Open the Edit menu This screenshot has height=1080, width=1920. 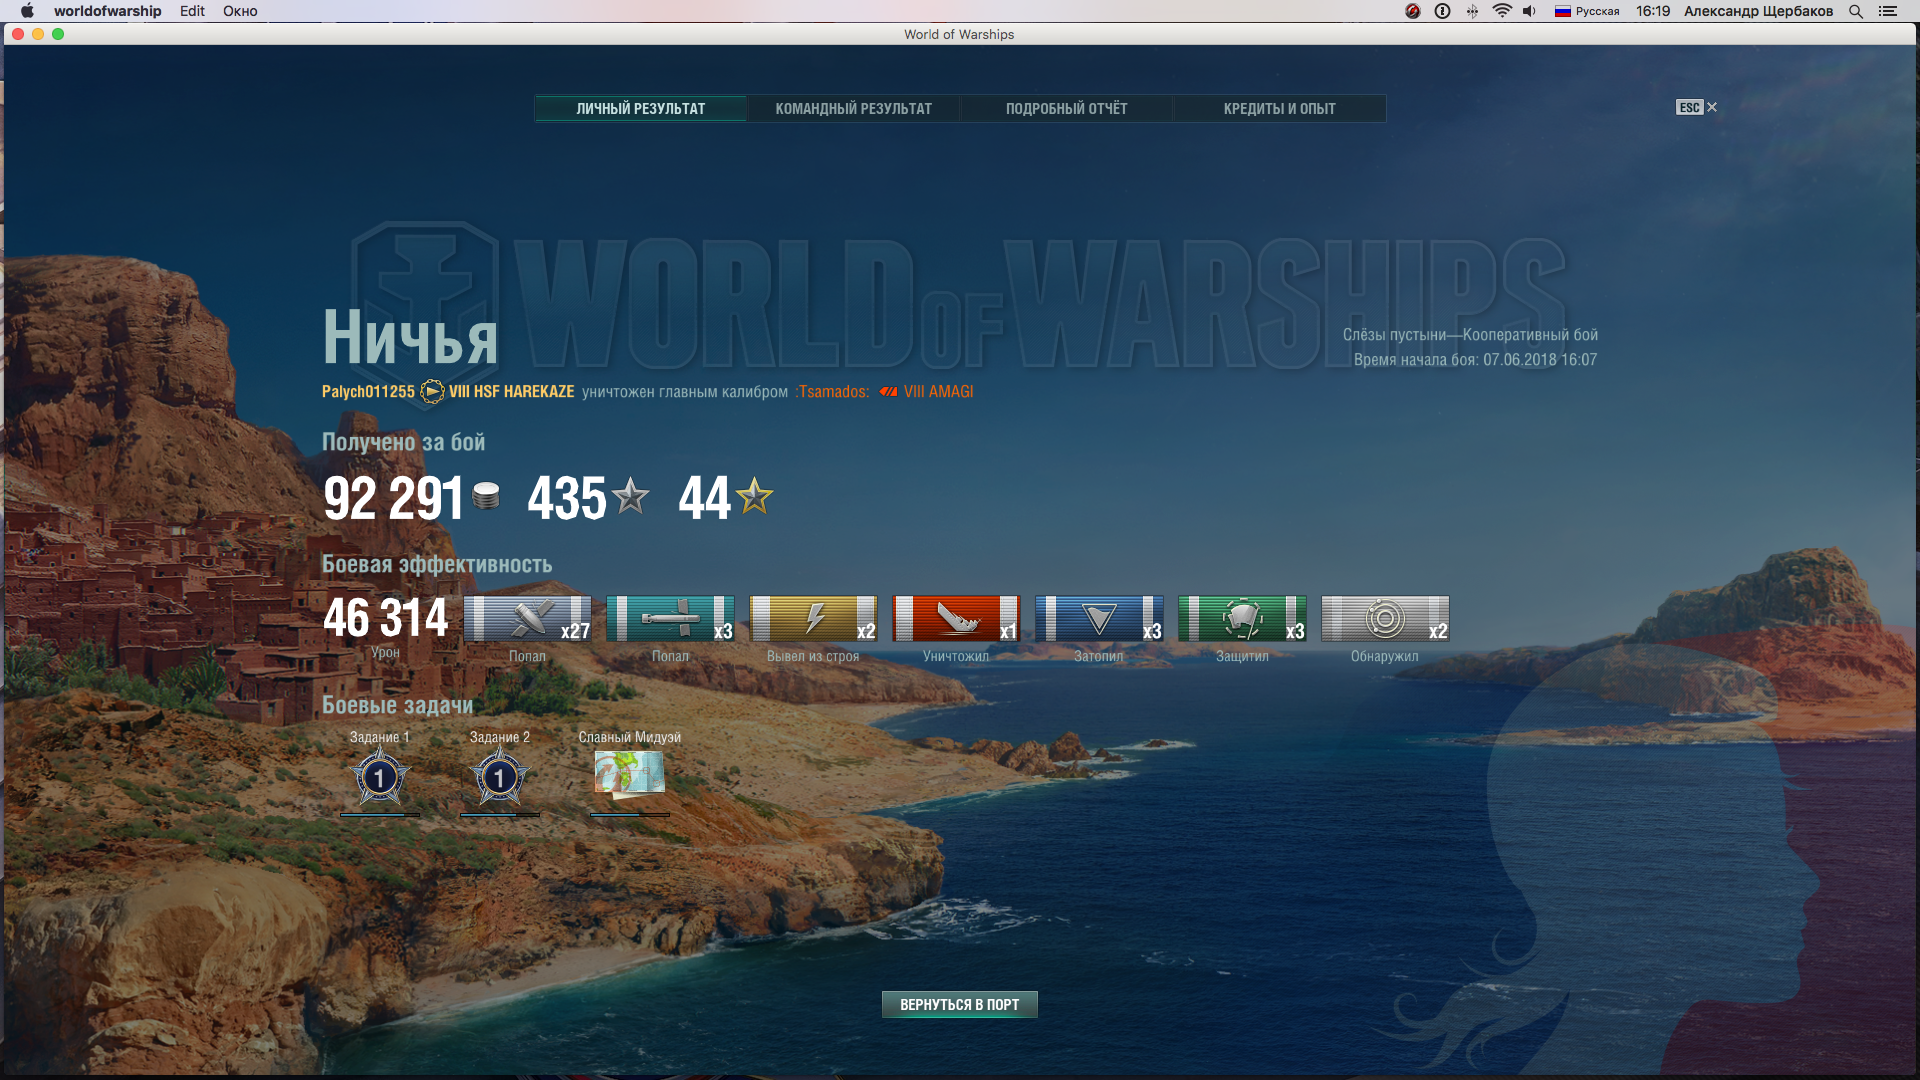[192, 11]
